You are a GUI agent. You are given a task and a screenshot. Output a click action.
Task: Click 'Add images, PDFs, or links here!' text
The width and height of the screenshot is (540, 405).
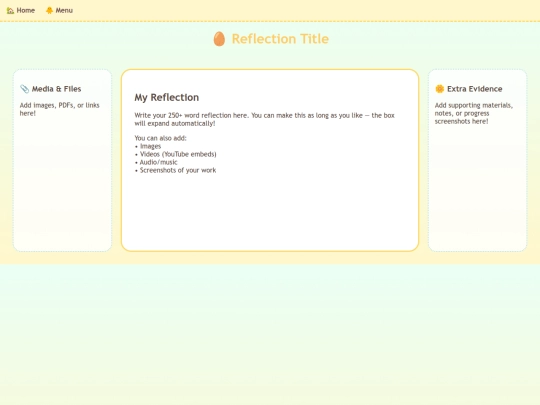pos(60,109)
